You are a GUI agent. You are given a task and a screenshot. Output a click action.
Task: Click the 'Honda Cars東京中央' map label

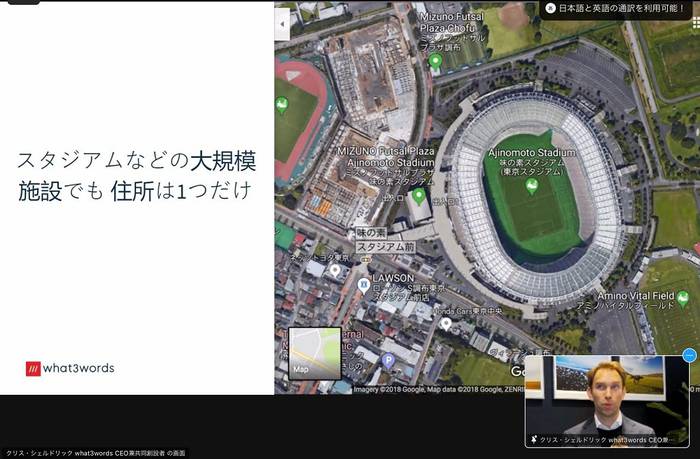(467, 311)
